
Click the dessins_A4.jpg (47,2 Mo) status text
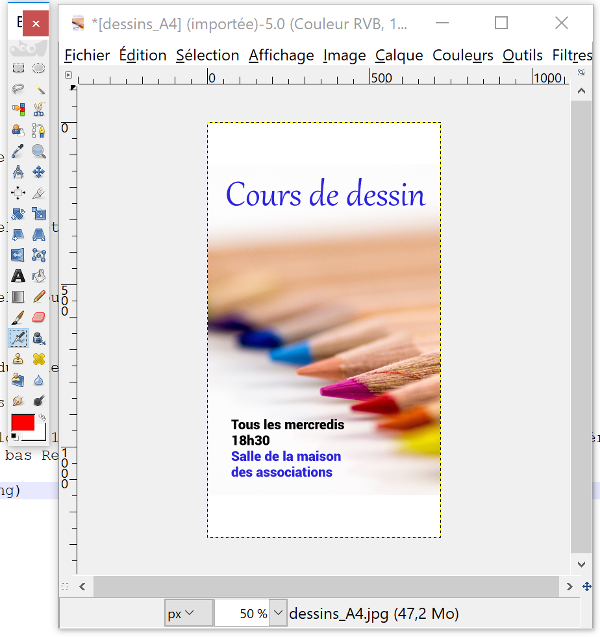point(374,613)
